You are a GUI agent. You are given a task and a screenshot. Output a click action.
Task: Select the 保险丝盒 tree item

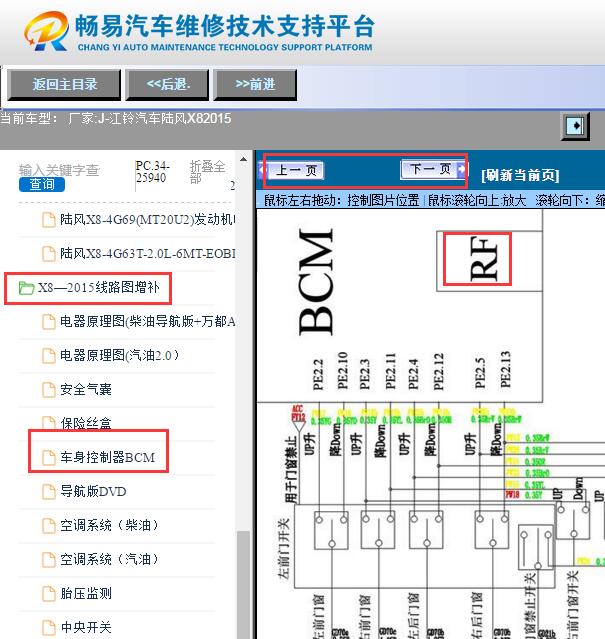coord(86,423)
